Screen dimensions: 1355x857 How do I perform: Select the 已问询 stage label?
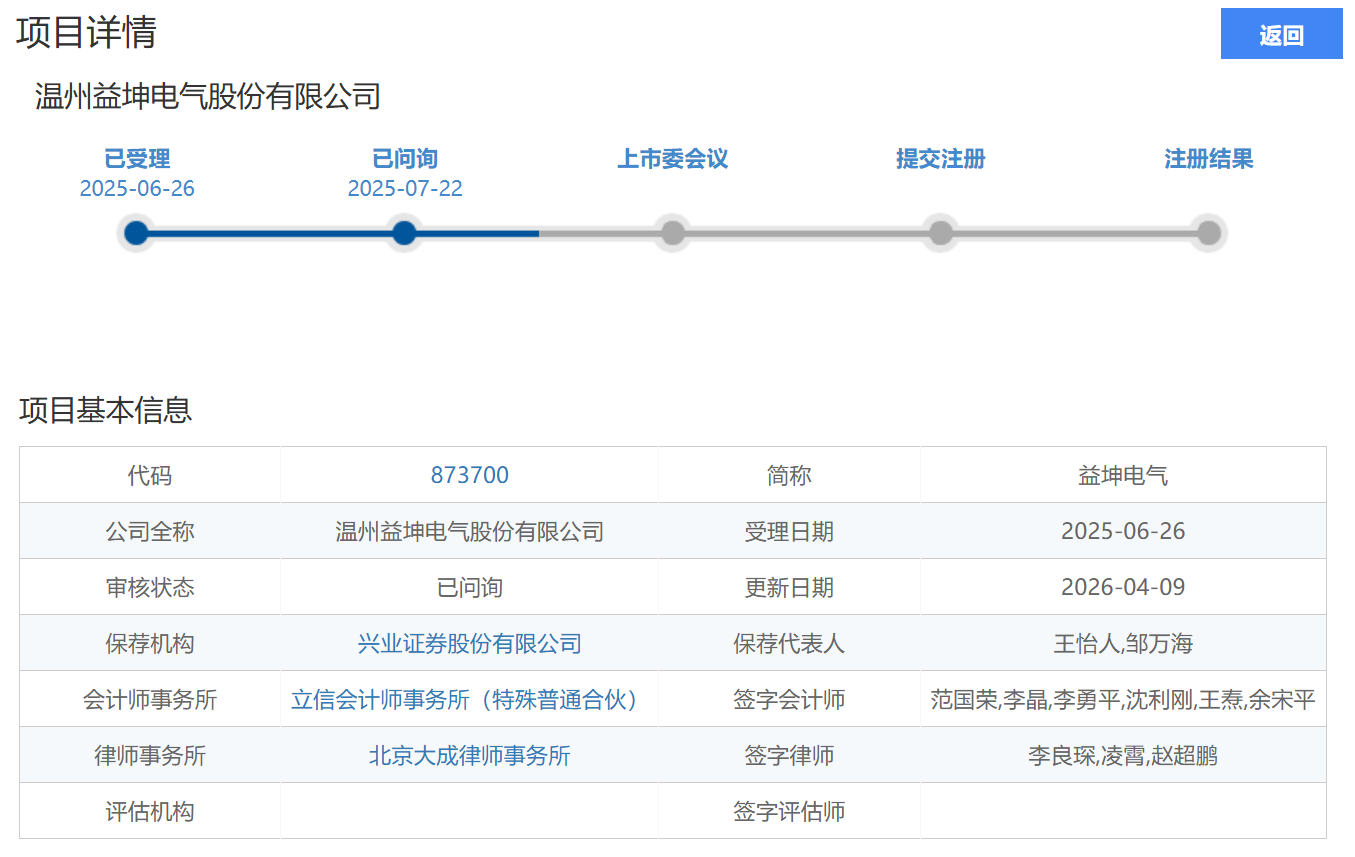404,159
